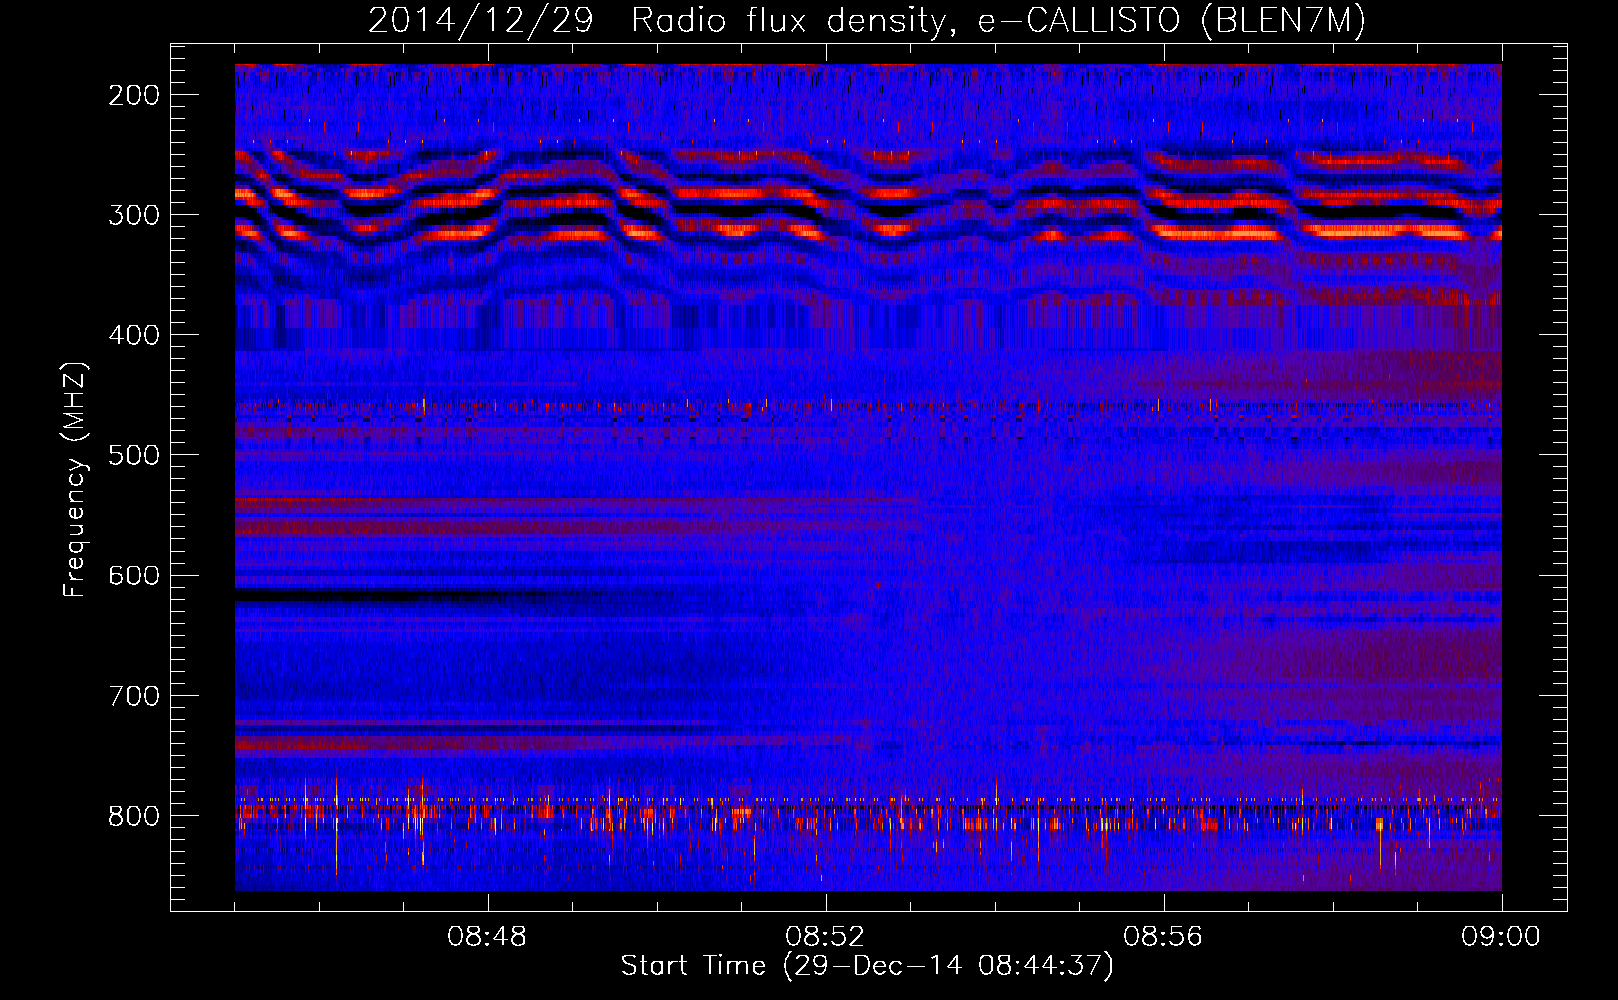Click the 'Start Time (29-Dec-14 08:44:37)' label
This screenshot has height=1000, width=1618.
(x=867, y=966)
